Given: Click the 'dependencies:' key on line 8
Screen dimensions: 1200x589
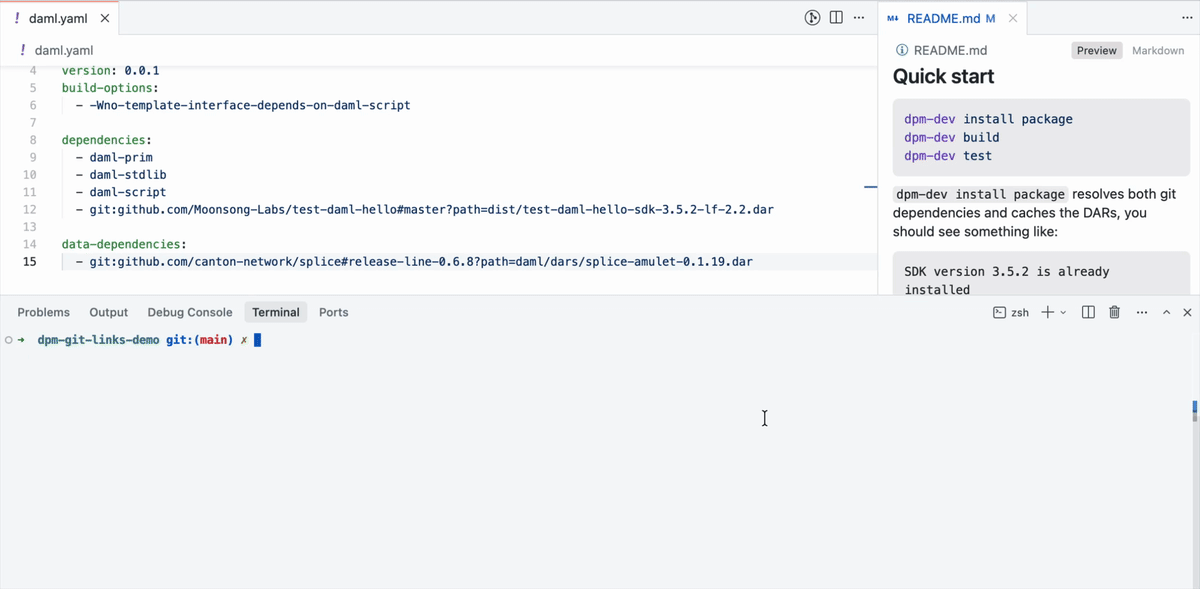Looking at the screenshot, I should click(107, 140).
